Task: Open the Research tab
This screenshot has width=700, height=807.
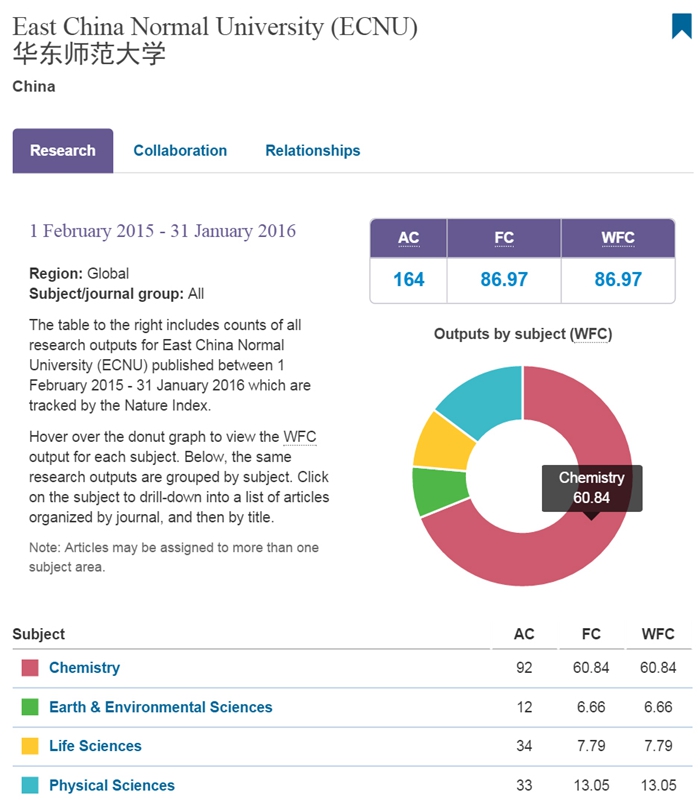Action: click(63, 151)
